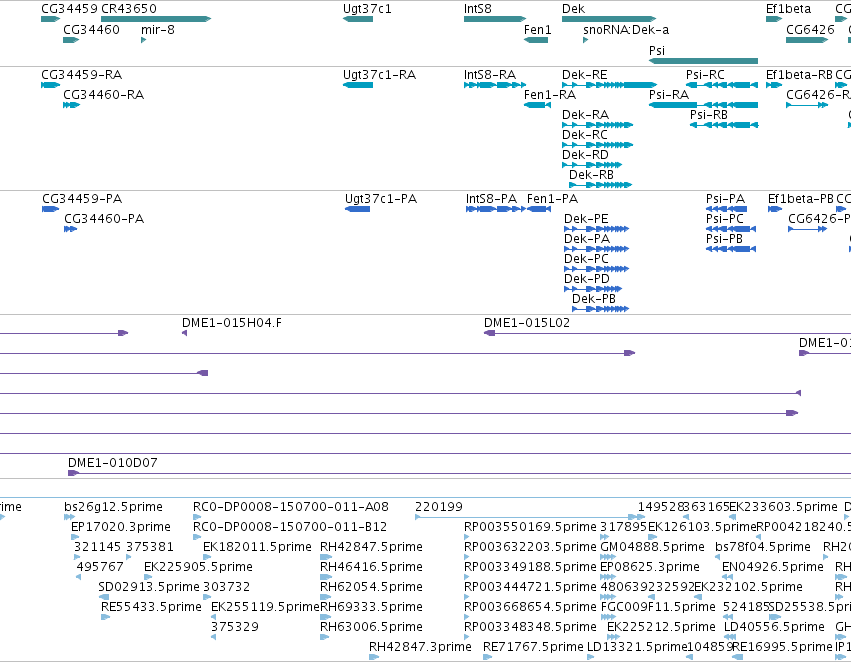
Task: Open transcript Dek-RD
Action: [592, 165]
